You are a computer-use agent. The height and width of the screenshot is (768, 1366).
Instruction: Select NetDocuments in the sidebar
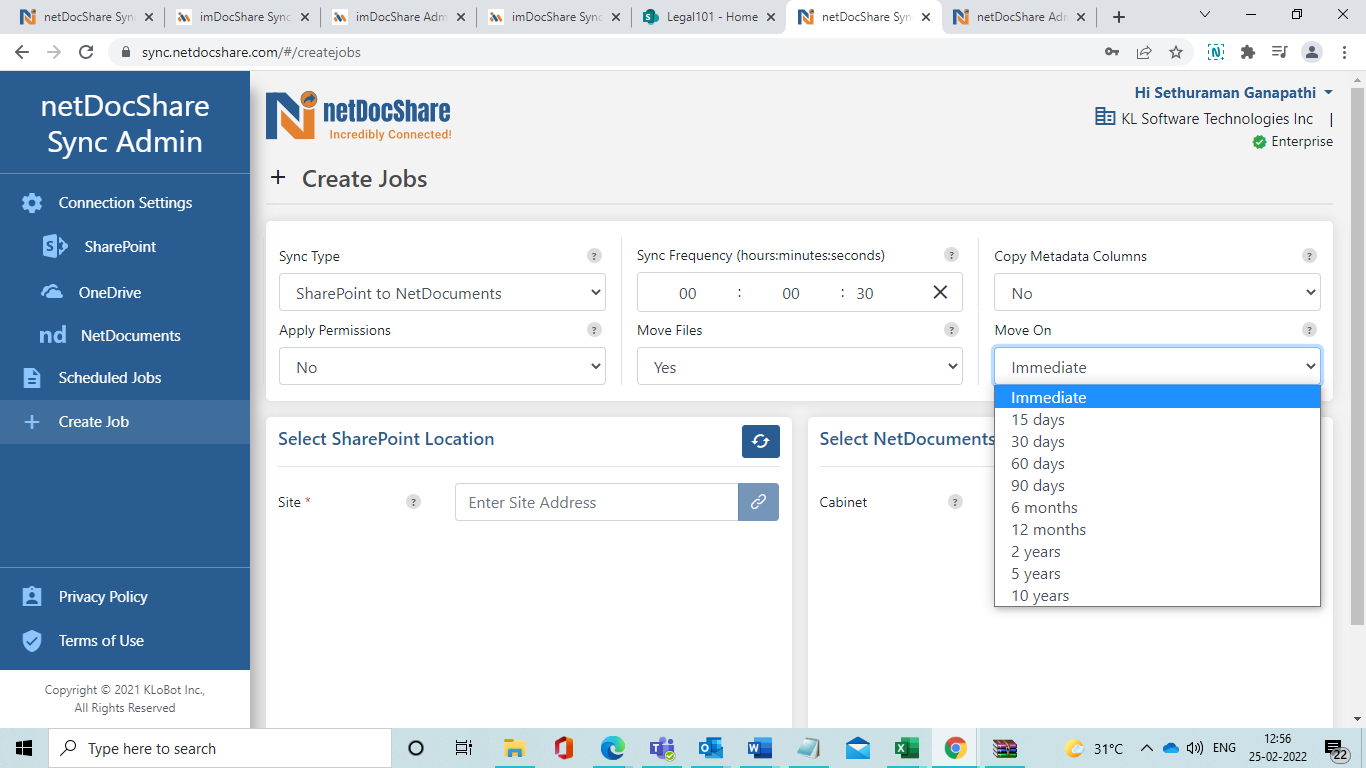pyautogui.click(x=130, y=336)
